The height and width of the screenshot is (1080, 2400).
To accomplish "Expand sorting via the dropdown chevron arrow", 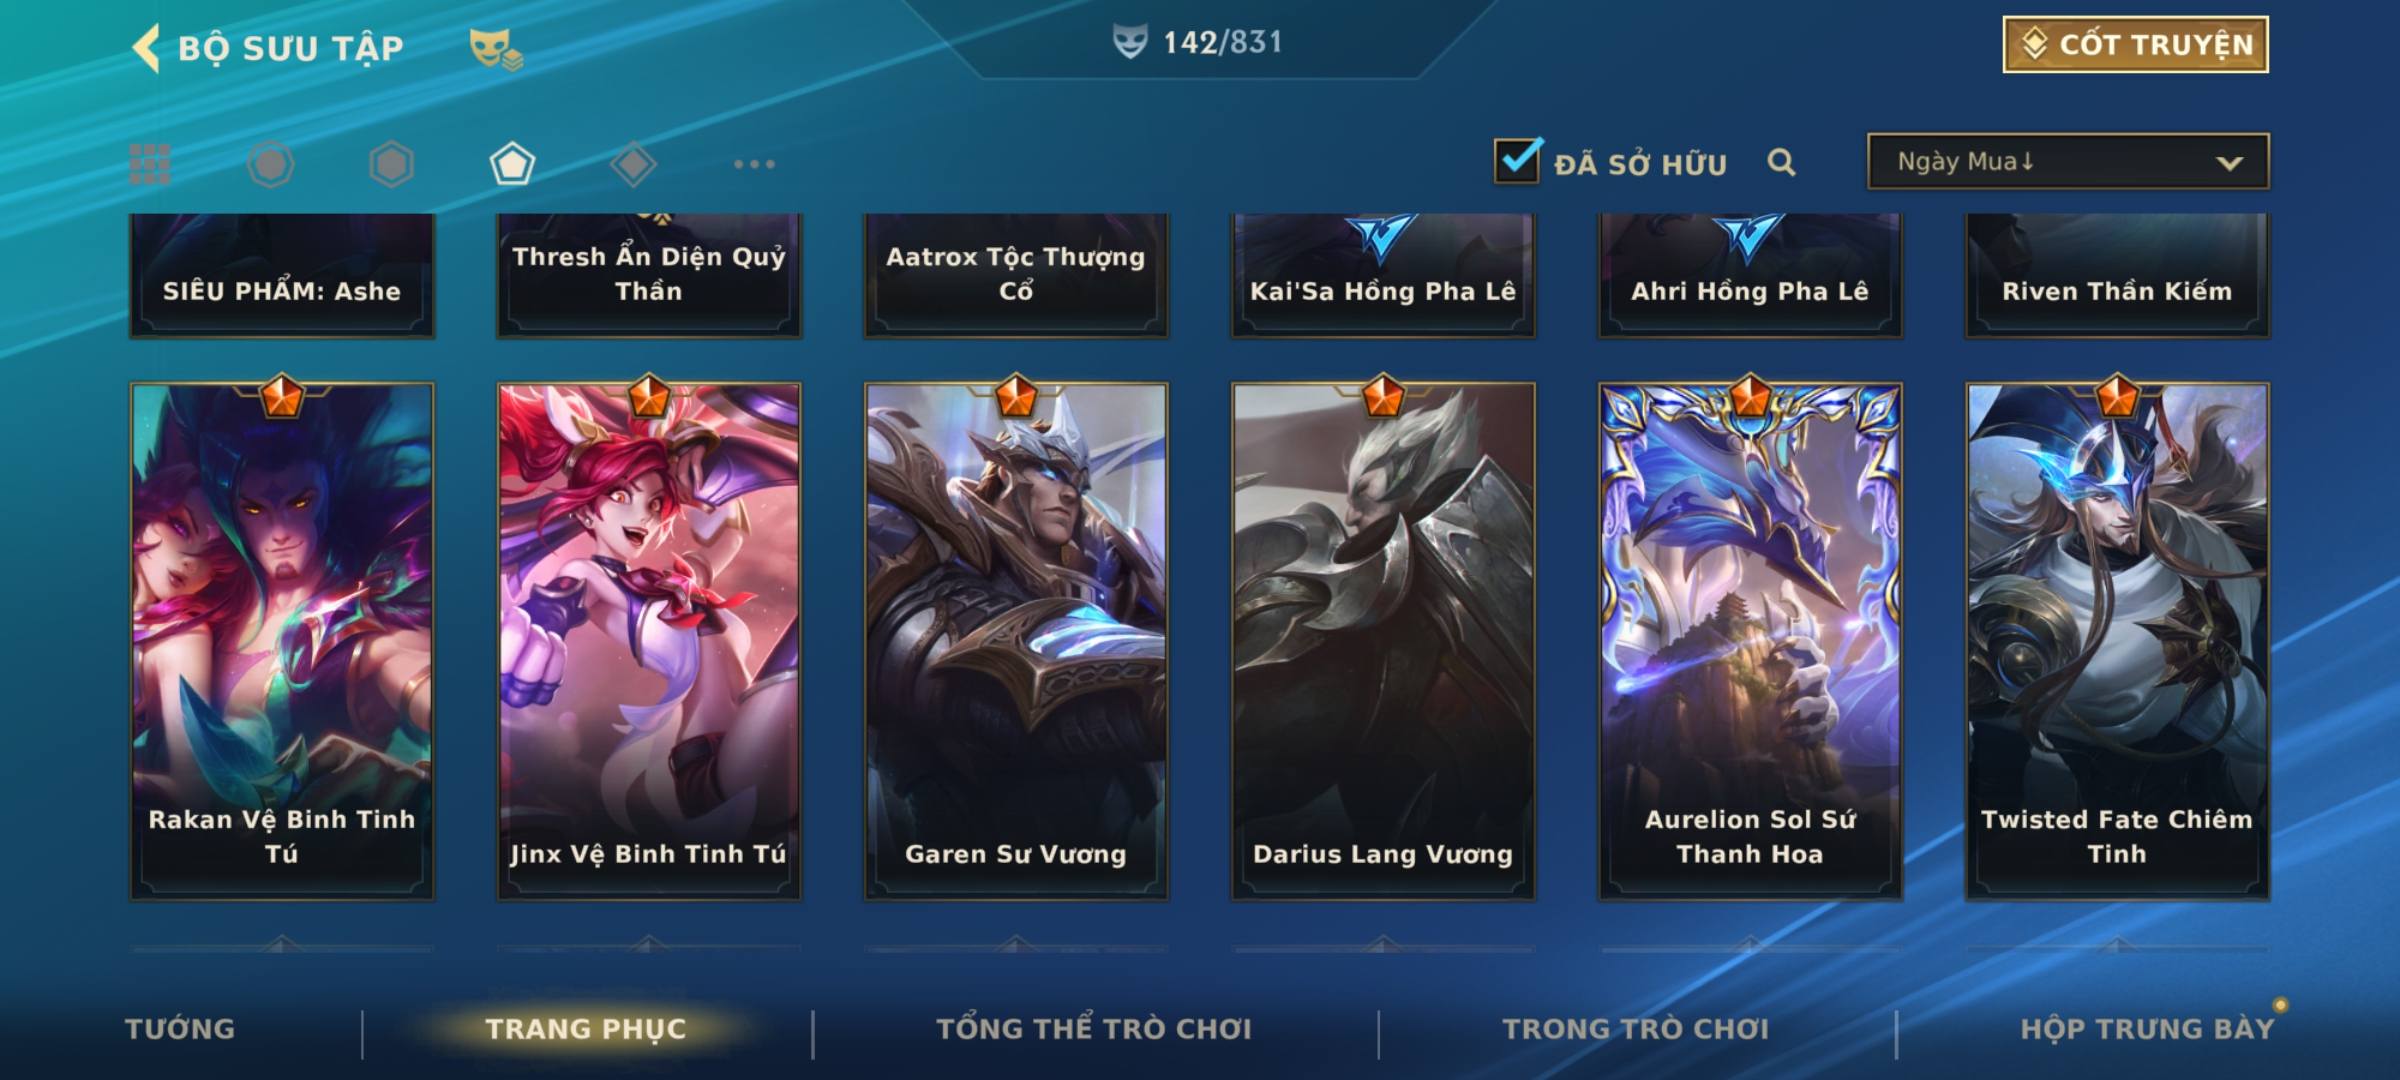I will pyautogui.click(x=2229, y=163).
